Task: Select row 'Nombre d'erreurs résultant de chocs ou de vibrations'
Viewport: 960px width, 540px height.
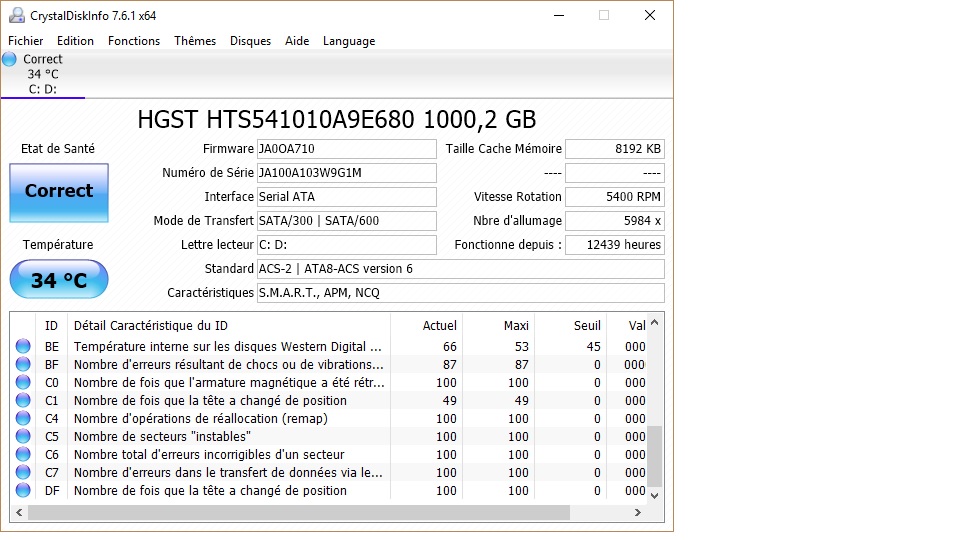Action: point(329,364)
